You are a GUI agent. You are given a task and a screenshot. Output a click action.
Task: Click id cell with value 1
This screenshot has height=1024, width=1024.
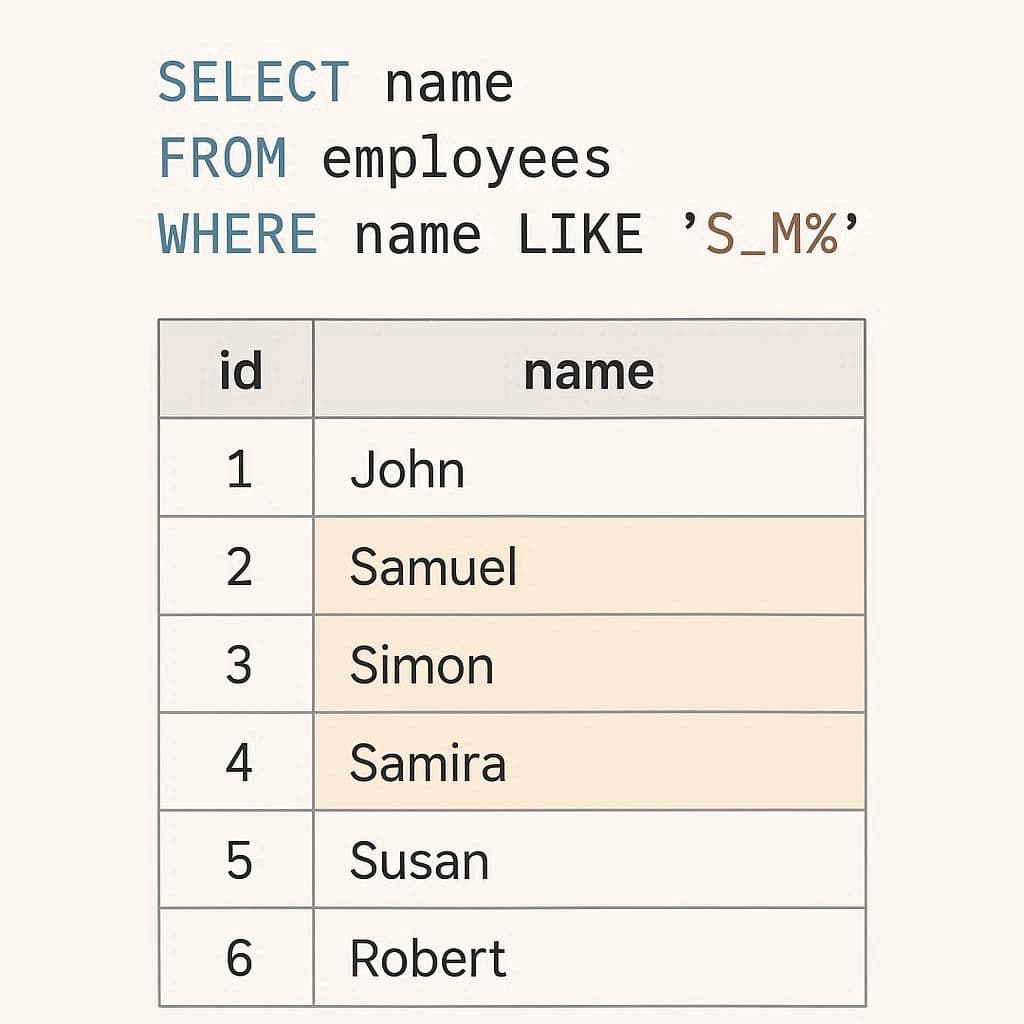pyautogui.click(x=236, y=468)
